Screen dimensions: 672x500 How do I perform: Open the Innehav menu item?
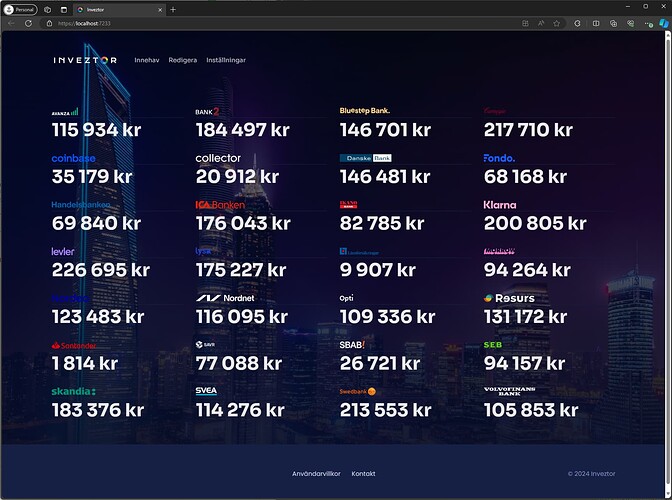pos(147,60)
